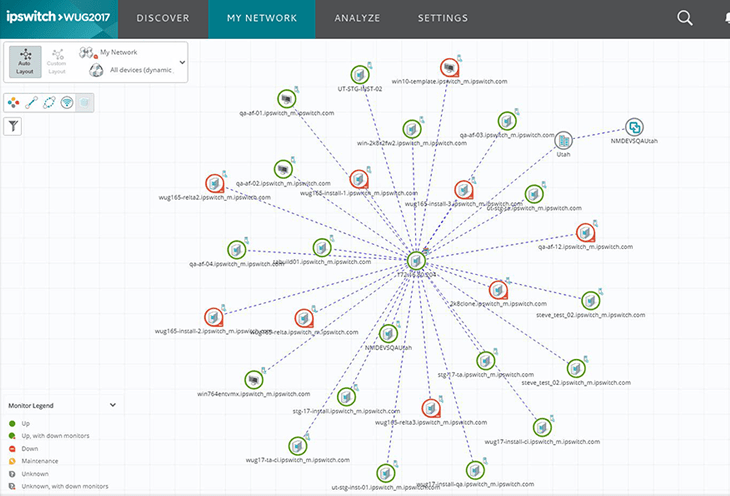Toggle the colored device status overlay
This screenshot has height=496, width=730.
[14, 102]
